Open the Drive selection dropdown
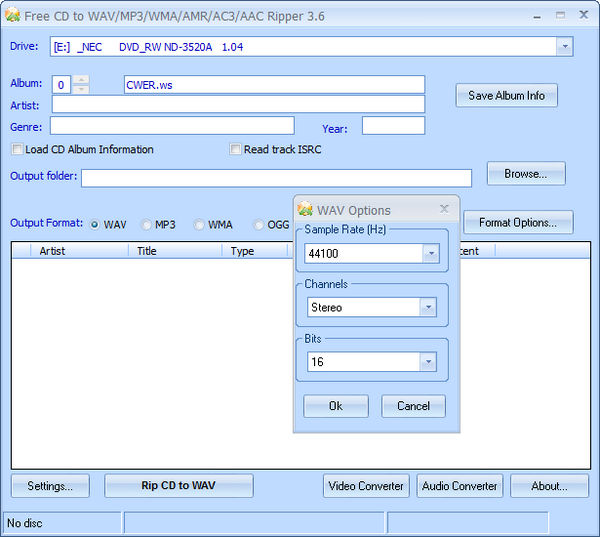 [564, 47]
